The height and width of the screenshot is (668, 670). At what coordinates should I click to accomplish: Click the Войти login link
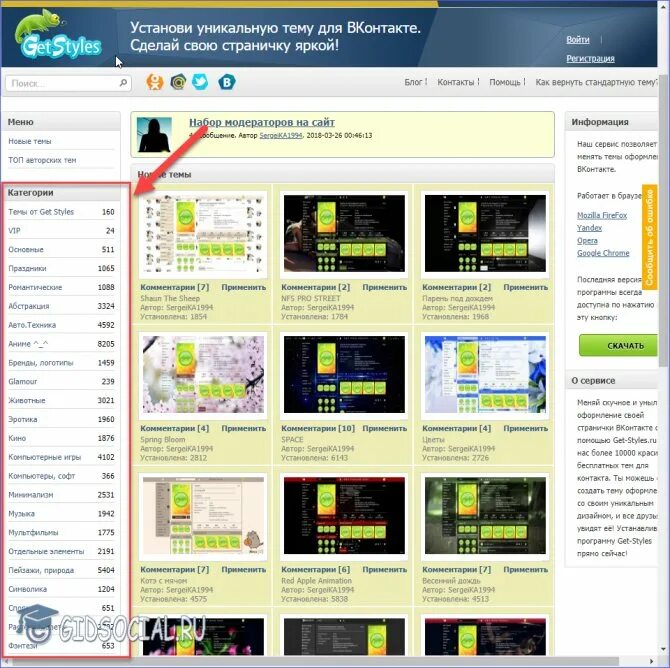578,40
